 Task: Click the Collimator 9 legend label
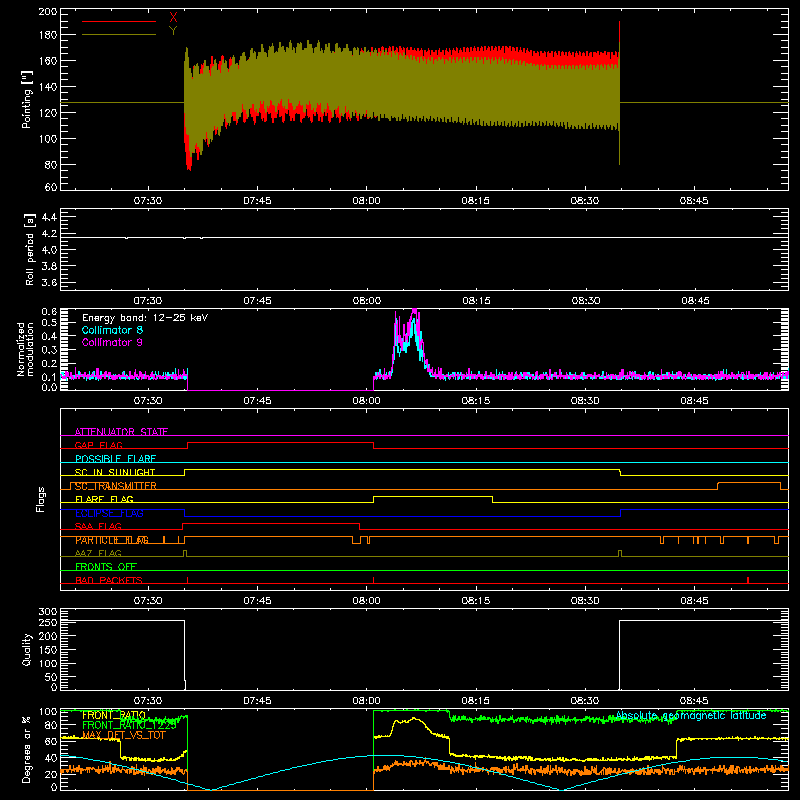[112, 342]
